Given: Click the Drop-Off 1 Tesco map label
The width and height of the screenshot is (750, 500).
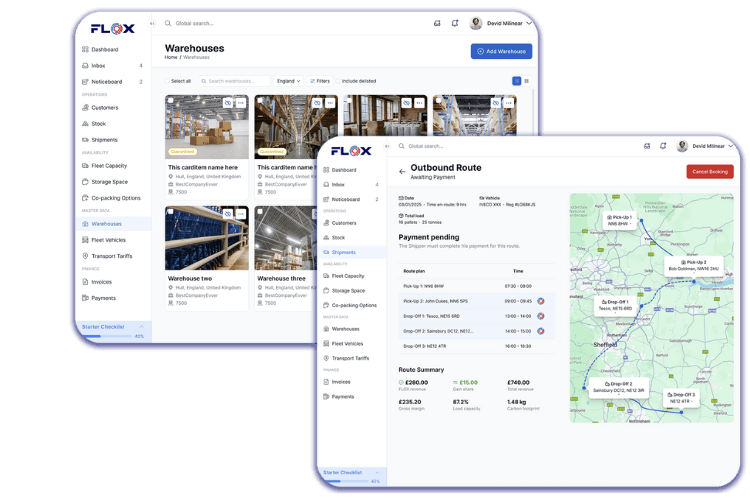Looking at the screenshot, I should [615, 305].
